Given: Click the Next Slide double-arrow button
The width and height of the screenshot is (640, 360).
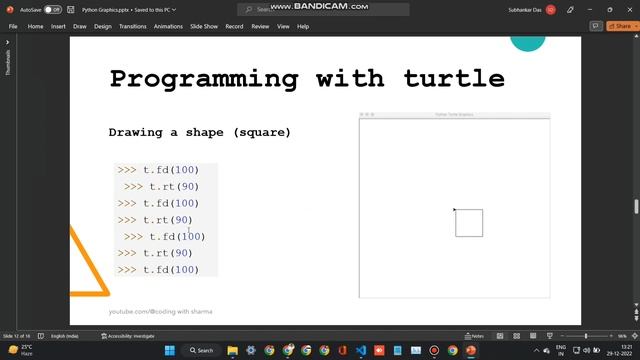Looking at the screenshot, I should (636, 319).
